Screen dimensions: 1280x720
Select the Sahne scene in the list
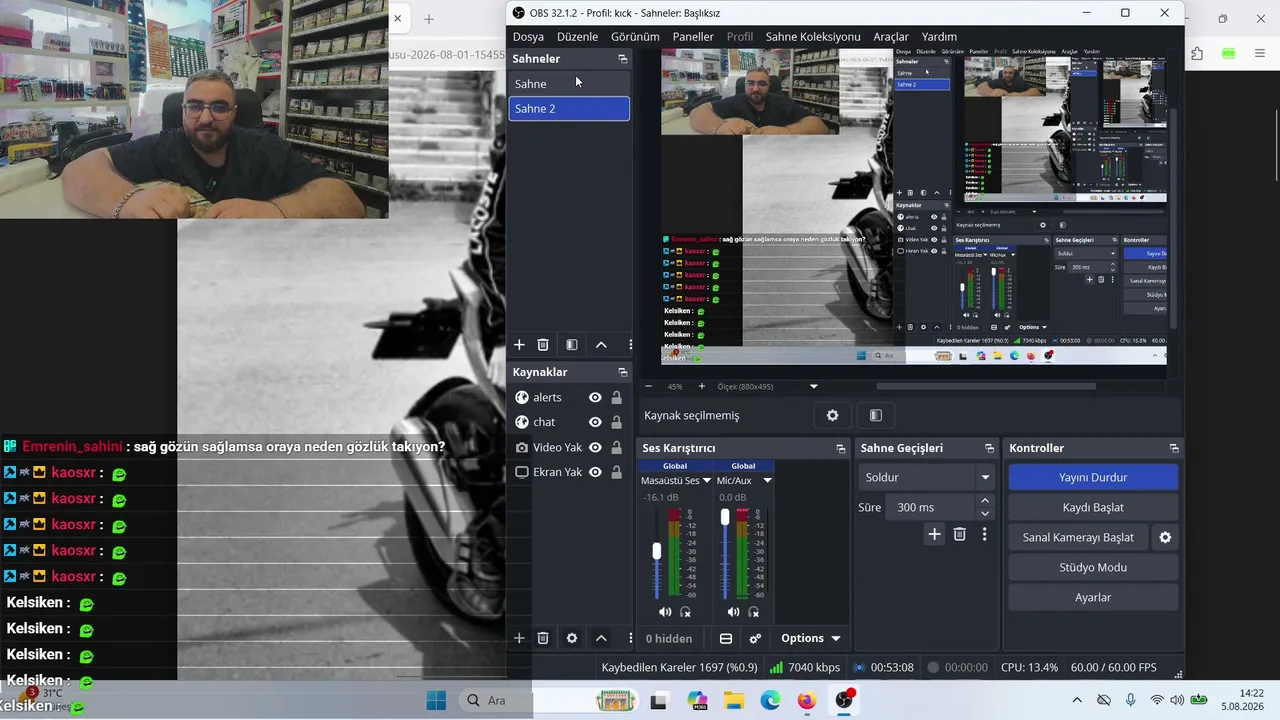click(569, 84)
